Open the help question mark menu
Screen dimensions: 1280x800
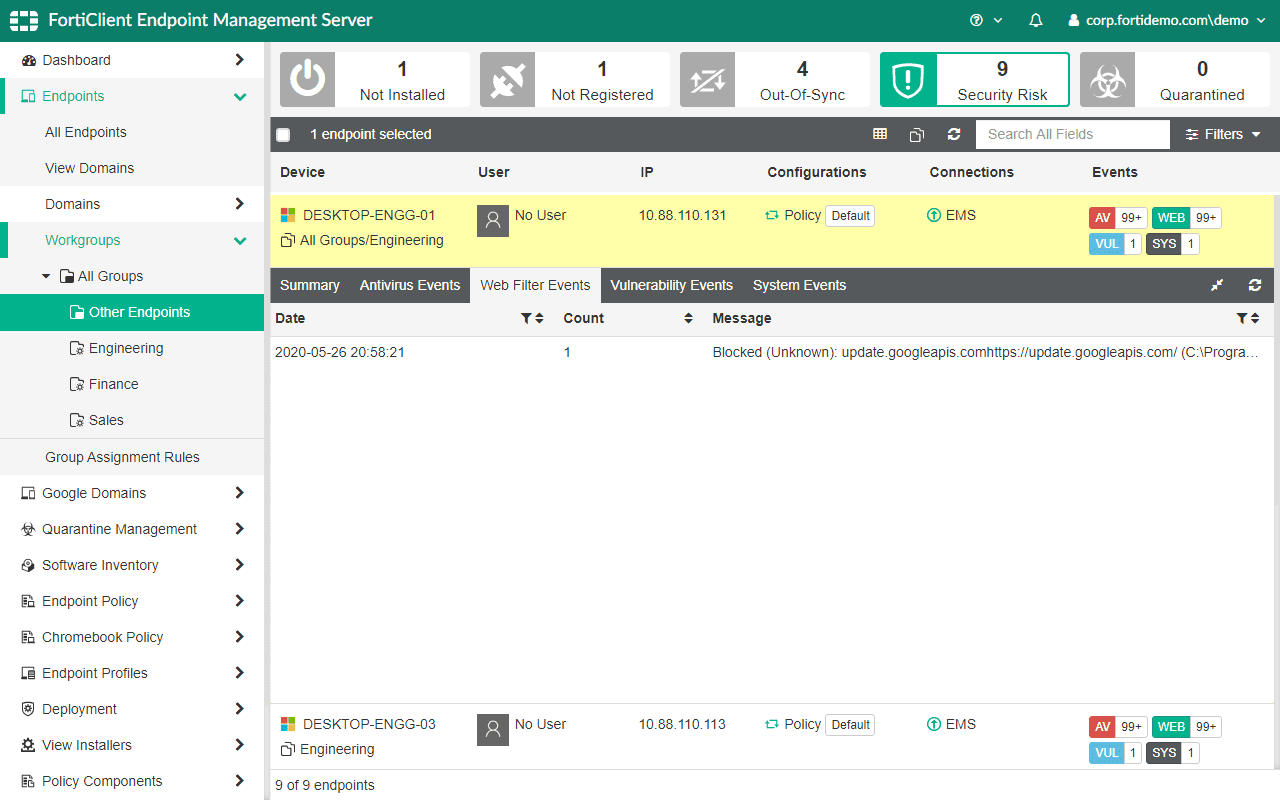[x=986, y=20]
